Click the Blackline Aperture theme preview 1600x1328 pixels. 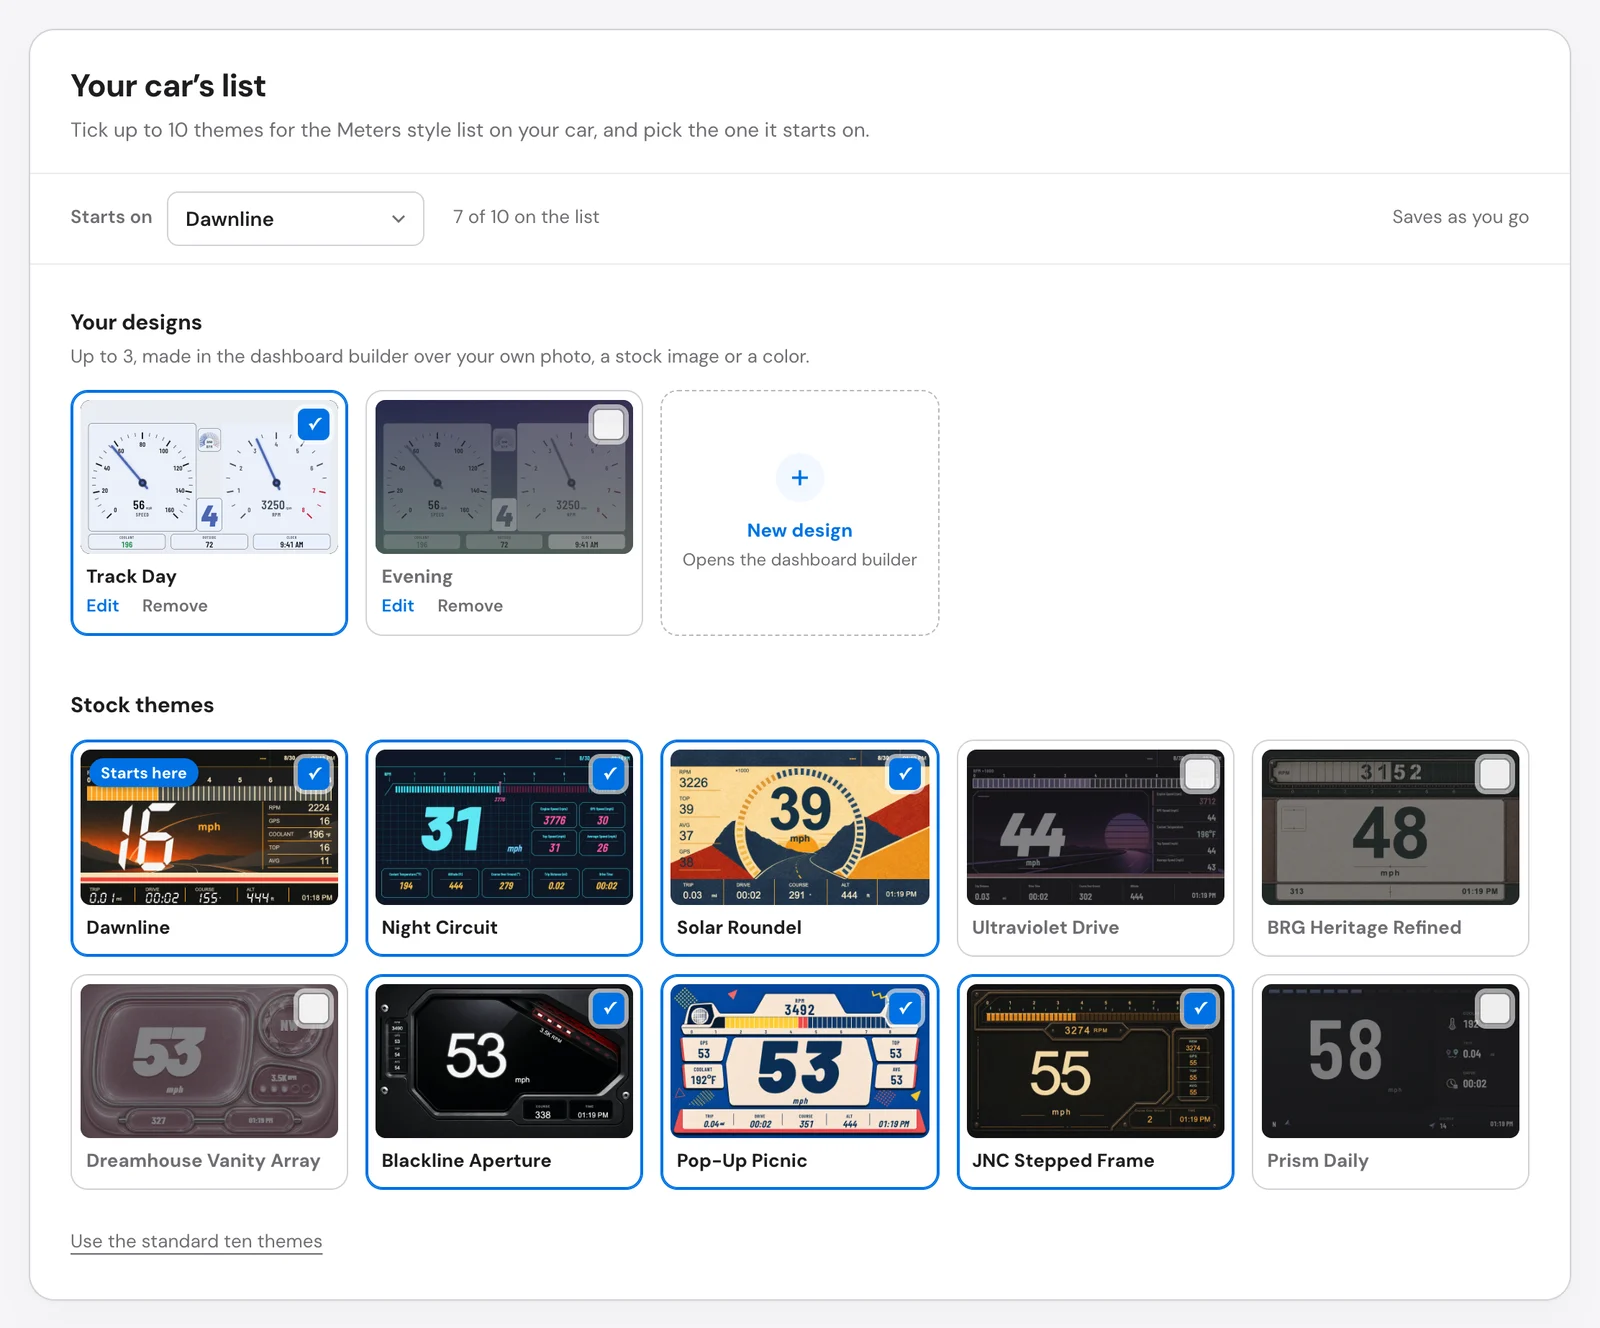coord(504,1061)
